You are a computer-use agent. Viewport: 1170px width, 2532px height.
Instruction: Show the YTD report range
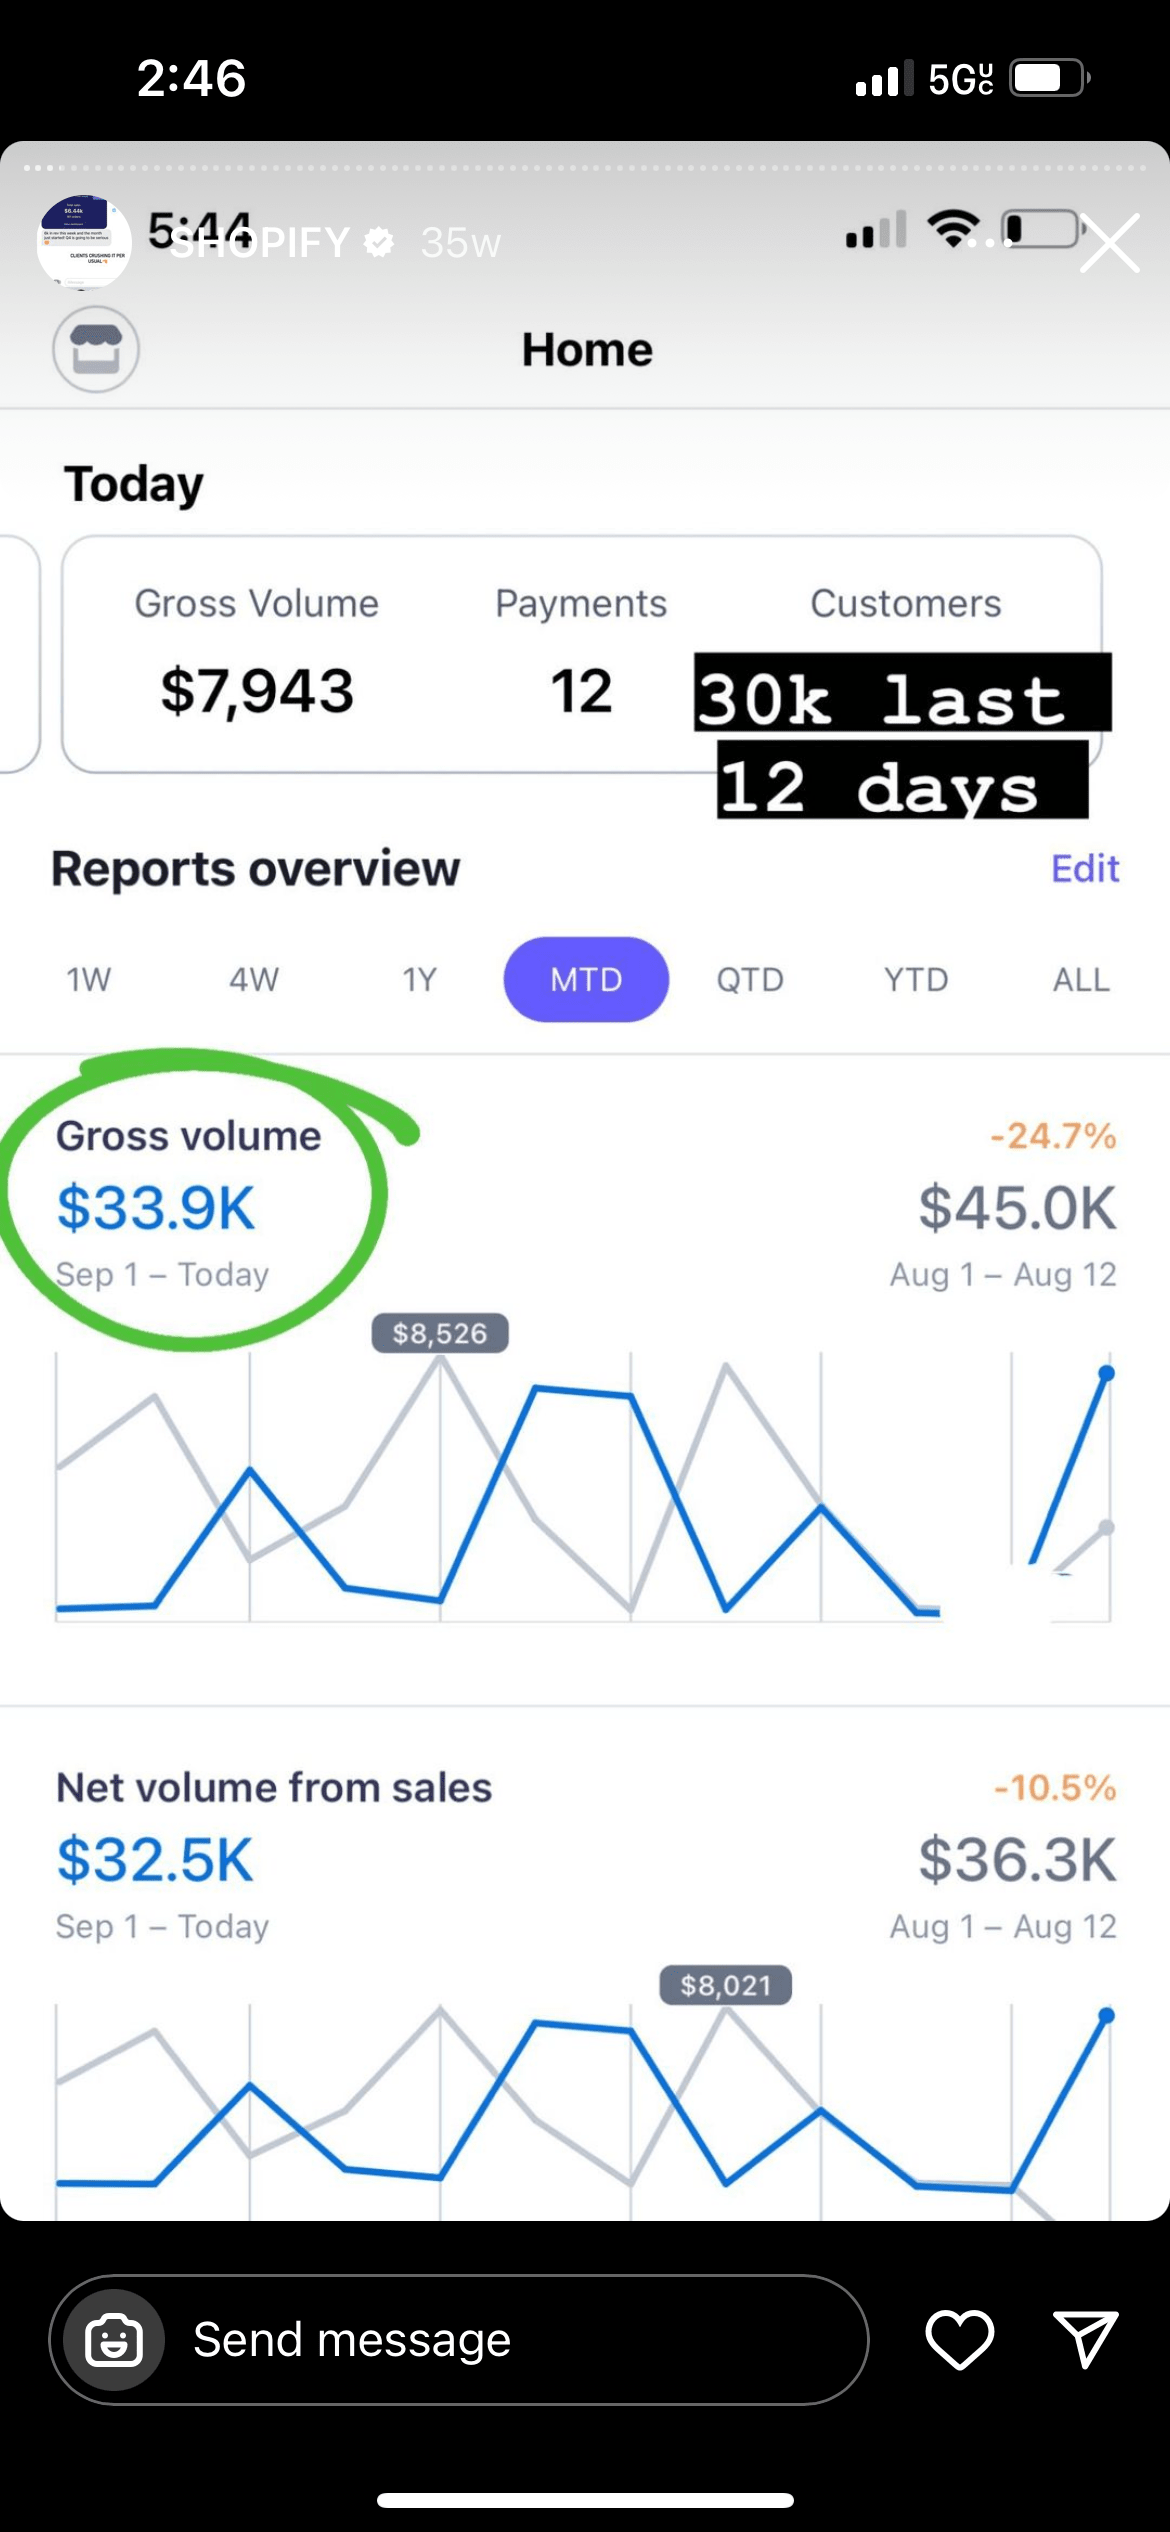pyautogui.click(x=916, y=980)
